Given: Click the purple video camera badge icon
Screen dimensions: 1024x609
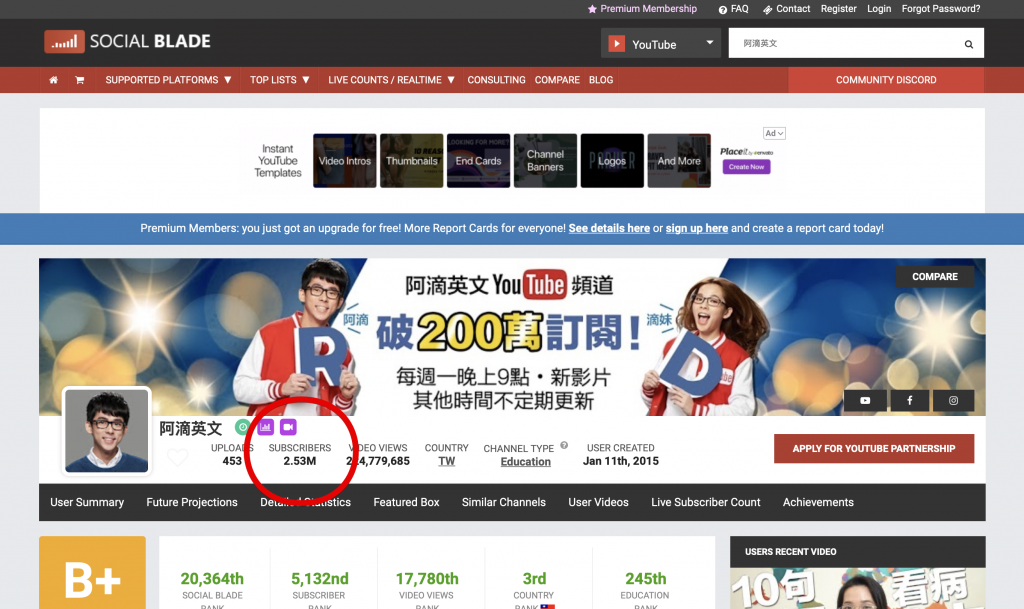Looking at the screenshot, I should point(288,427).
